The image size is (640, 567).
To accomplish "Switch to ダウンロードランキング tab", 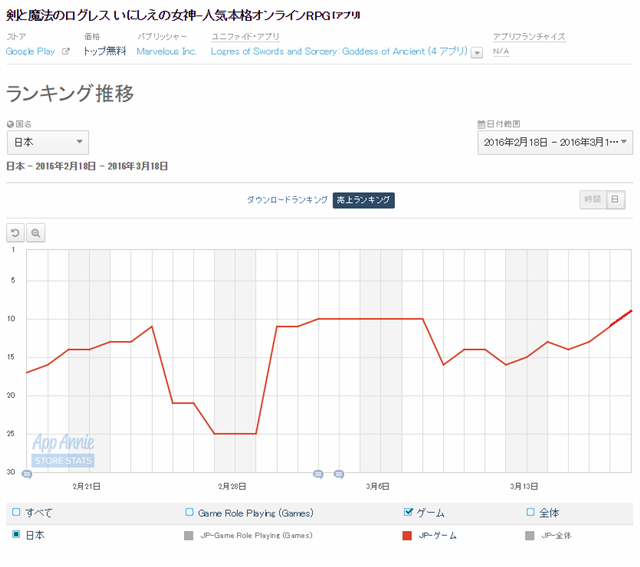I will coord(287,200).
